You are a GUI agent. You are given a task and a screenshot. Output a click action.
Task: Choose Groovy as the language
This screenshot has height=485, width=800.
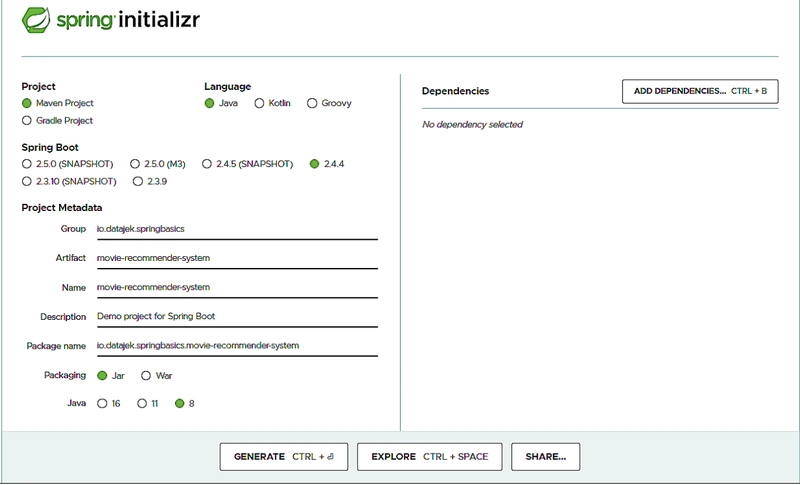tap(313, 103)
